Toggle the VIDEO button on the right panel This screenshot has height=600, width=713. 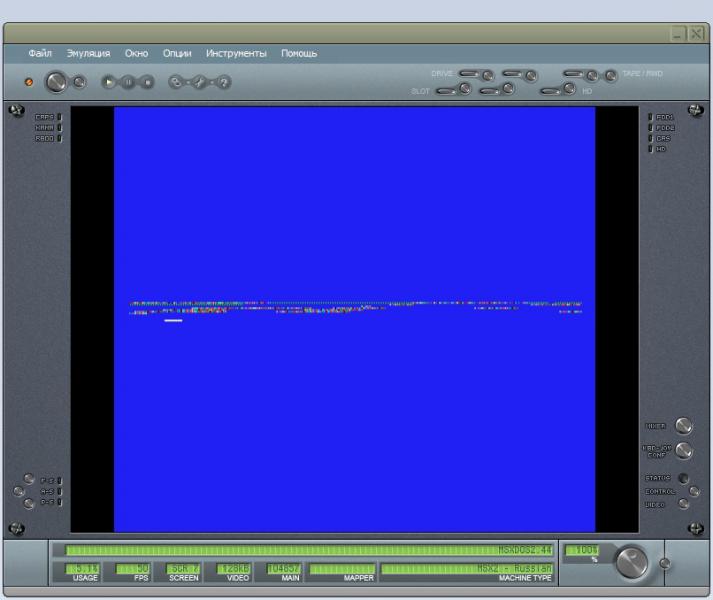pos(683,504)
